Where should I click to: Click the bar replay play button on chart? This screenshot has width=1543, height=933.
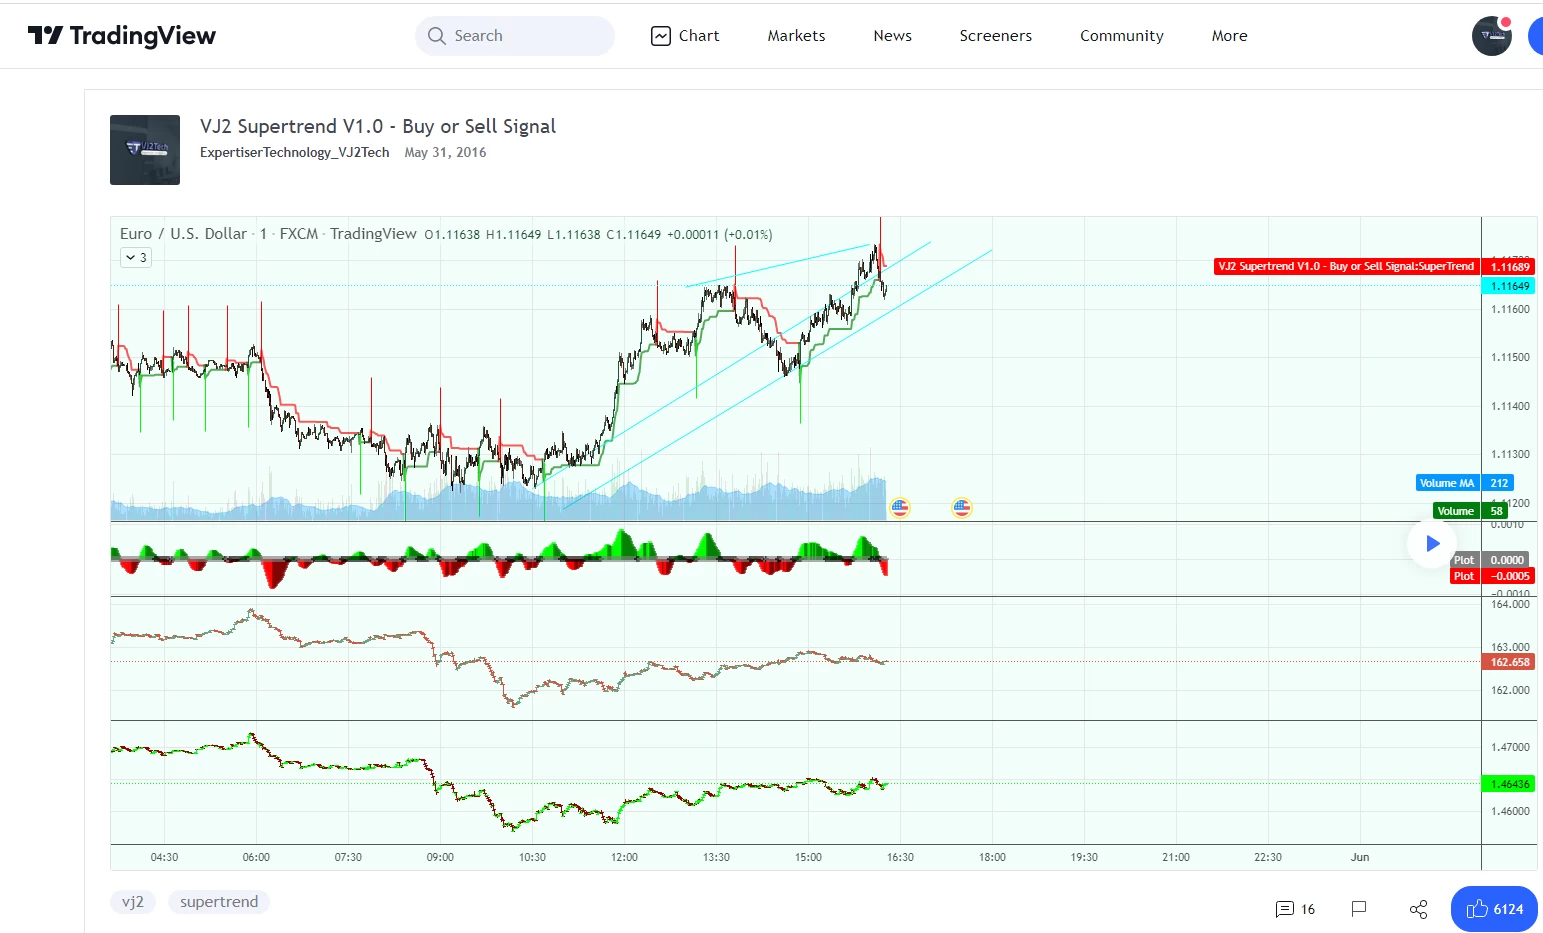click(1432, 543)
